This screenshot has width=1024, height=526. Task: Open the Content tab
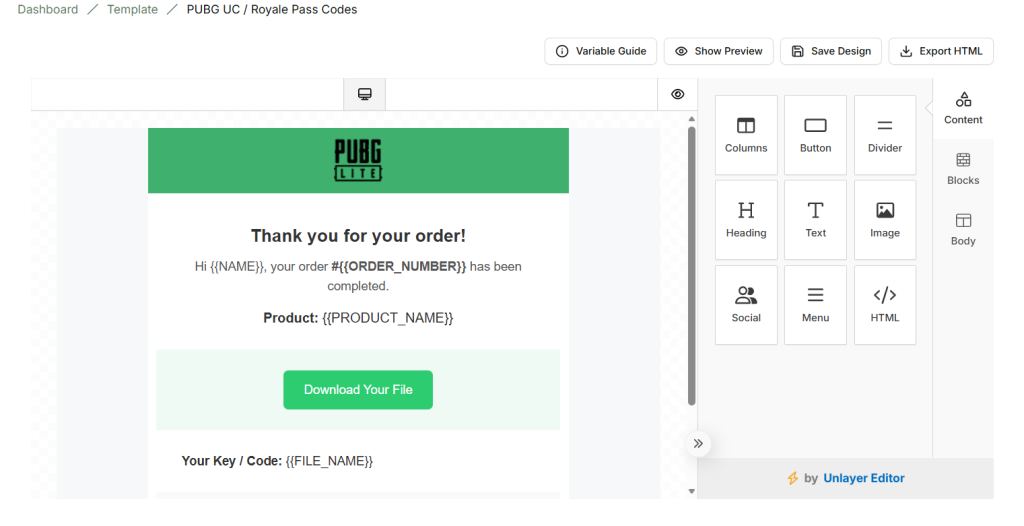coord(963,108)
